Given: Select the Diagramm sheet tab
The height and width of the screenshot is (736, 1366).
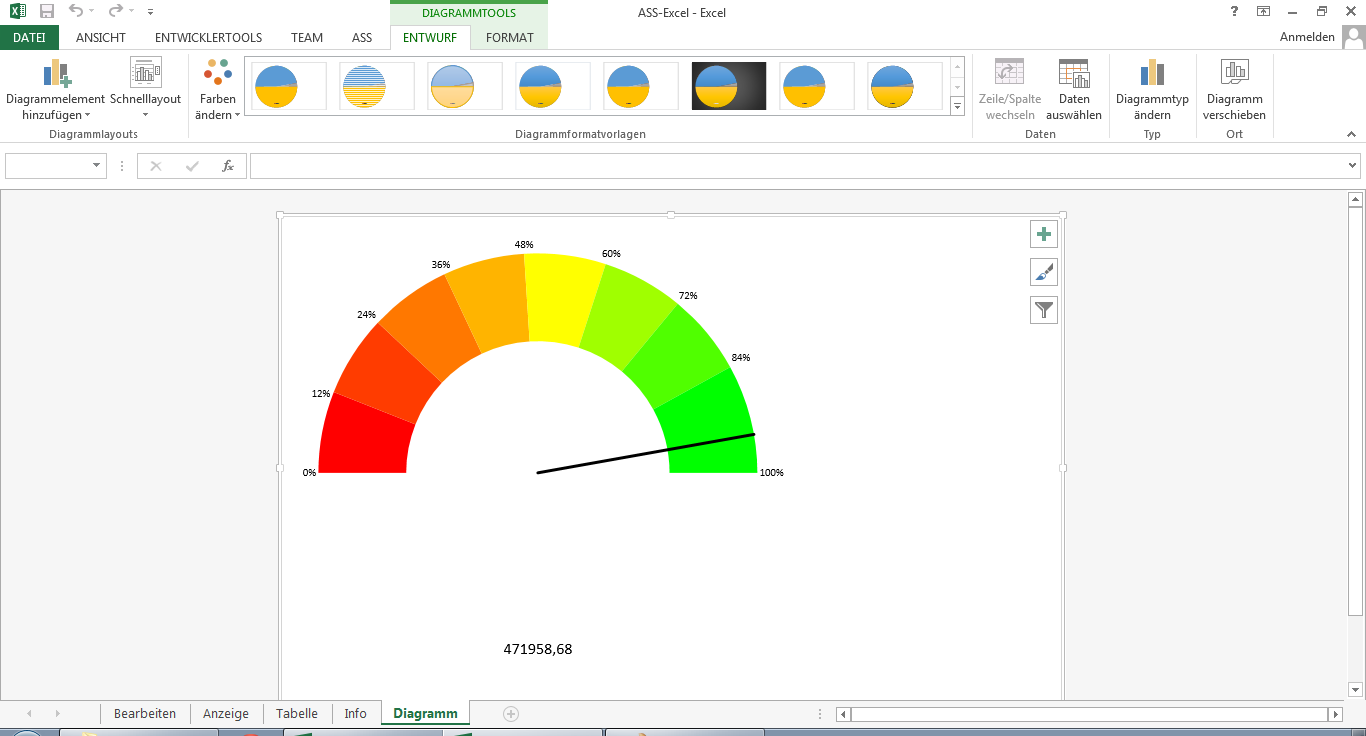Looking at the screenshot, I should pyautogui.click(x=425, y=713).
